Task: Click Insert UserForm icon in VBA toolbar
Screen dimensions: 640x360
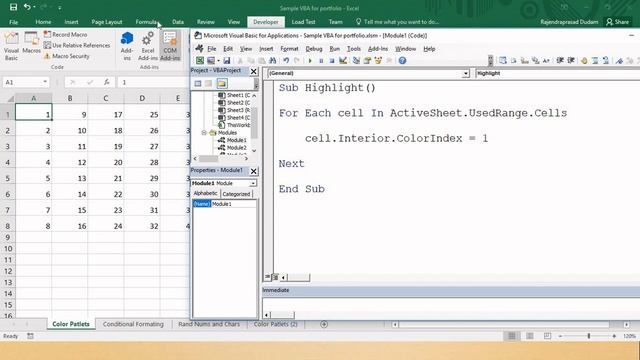Action: coord(211,61)
